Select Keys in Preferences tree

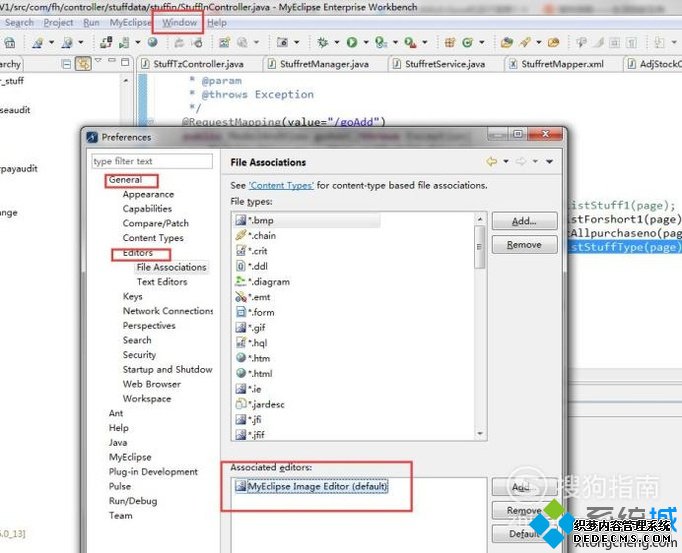click(133, 296)
